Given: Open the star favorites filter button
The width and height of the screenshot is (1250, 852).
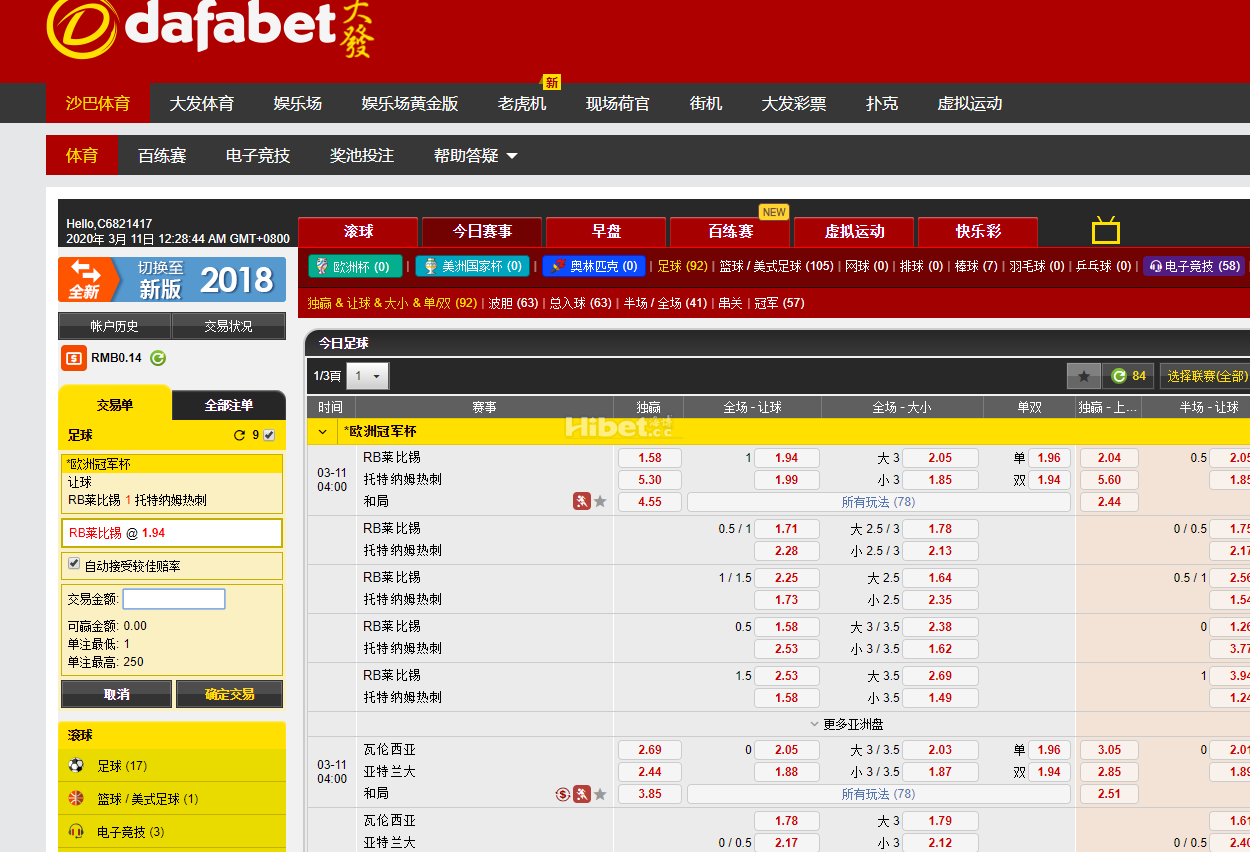Looking at the screenshot, I should coord(1083,377).
